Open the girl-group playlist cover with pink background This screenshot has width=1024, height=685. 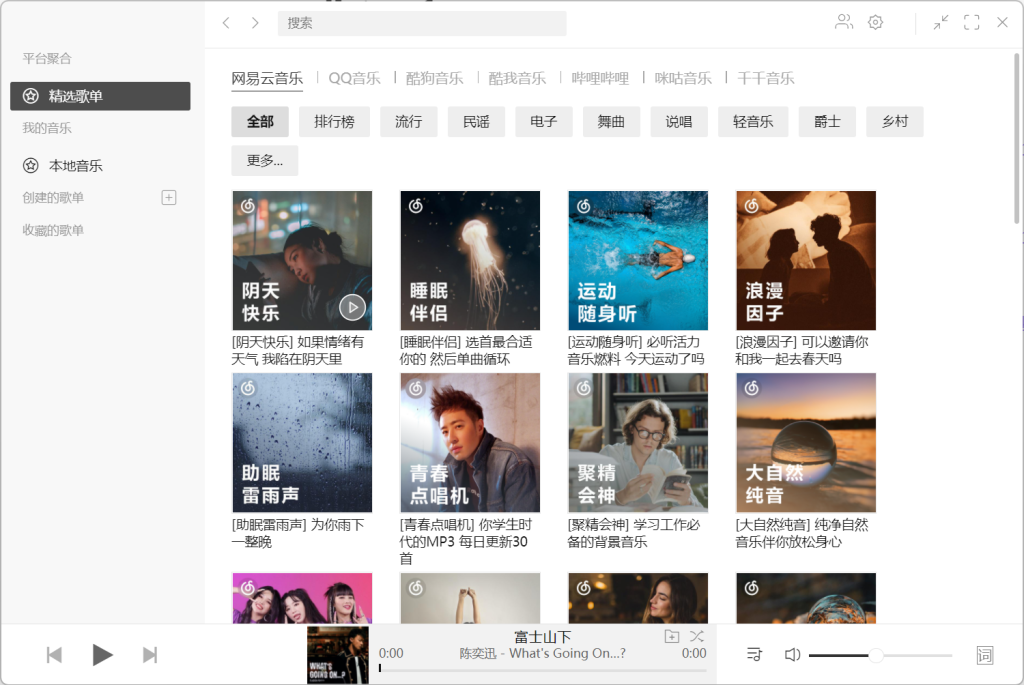point(302,598)
